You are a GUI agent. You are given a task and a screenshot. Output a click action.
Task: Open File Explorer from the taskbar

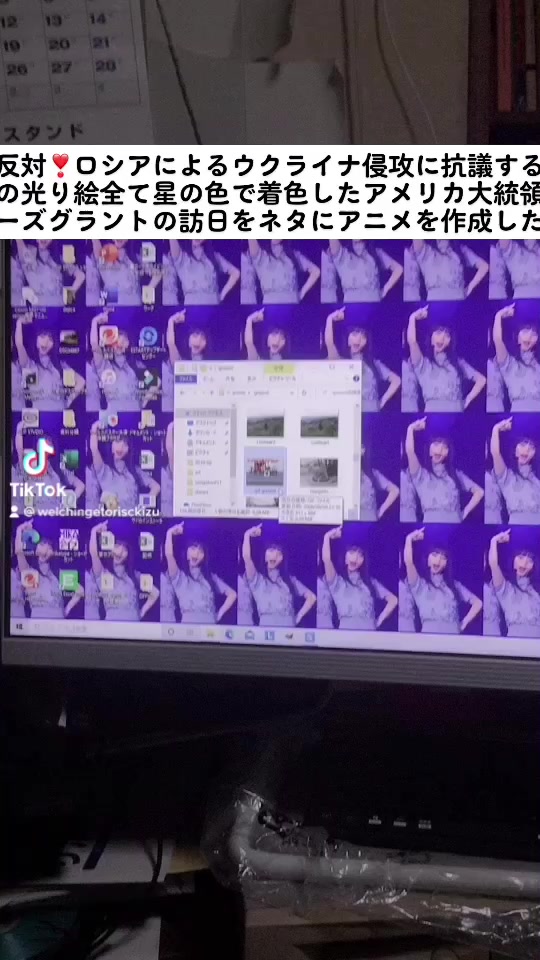[x=210, y=635]
